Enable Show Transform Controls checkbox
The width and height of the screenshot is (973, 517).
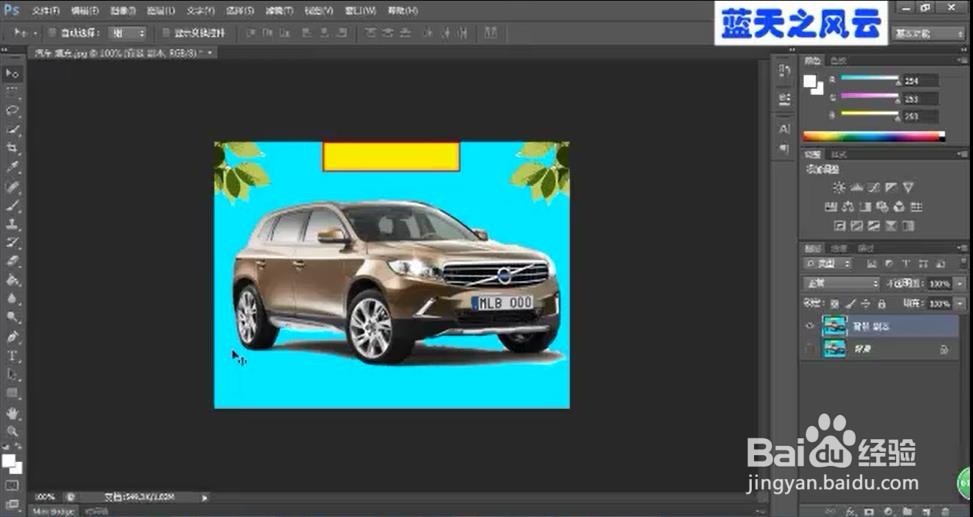166,33
